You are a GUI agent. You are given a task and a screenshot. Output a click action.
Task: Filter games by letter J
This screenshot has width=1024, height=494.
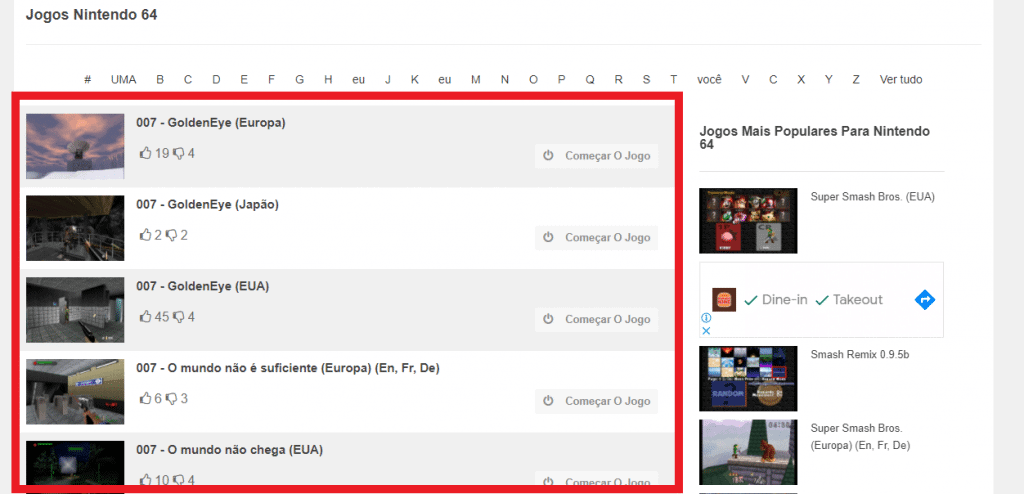(x=388, y=80)
